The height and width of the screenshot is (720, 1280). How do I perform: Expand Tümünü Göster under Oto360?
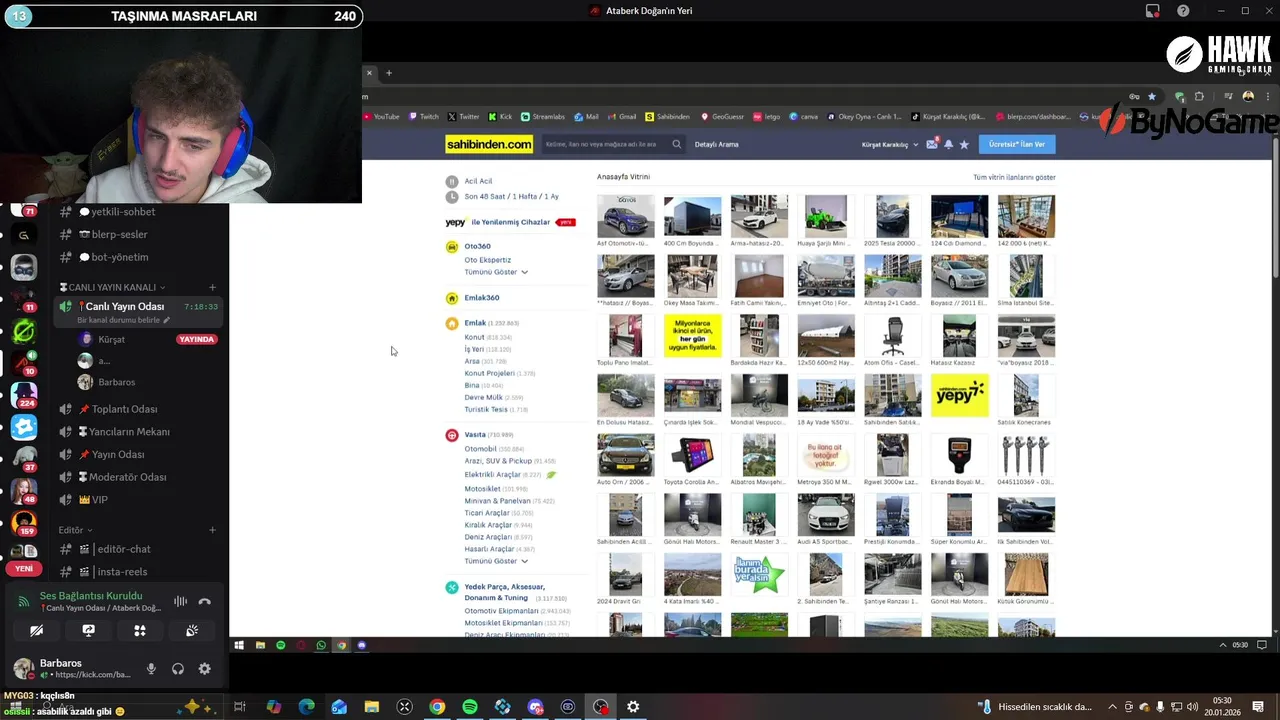click(496, 272)
